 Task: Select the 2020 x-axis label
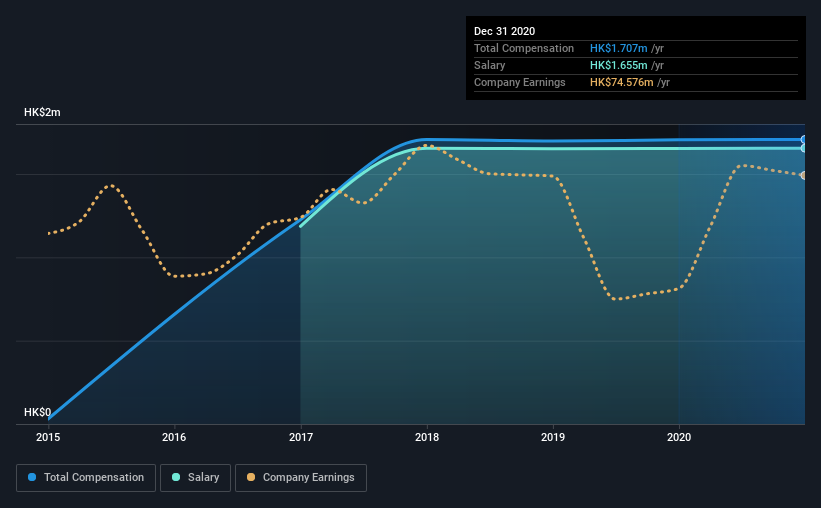[x=679, y=437]
